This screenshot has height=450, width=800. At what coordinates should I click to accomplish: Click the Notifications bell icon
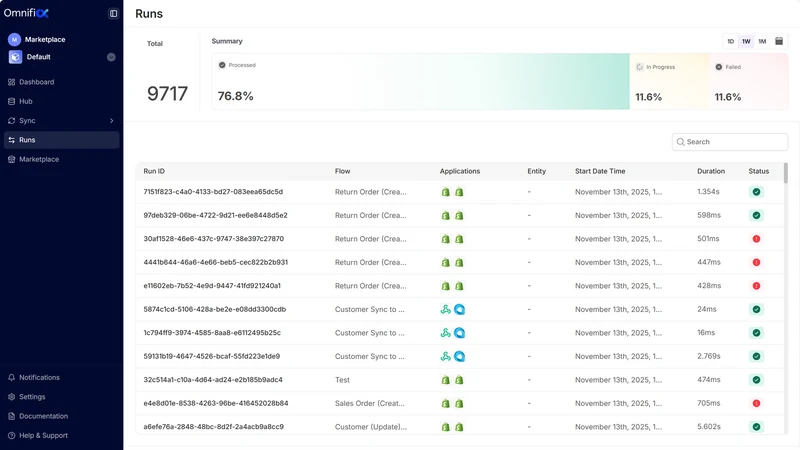click(x=11, y=378)
